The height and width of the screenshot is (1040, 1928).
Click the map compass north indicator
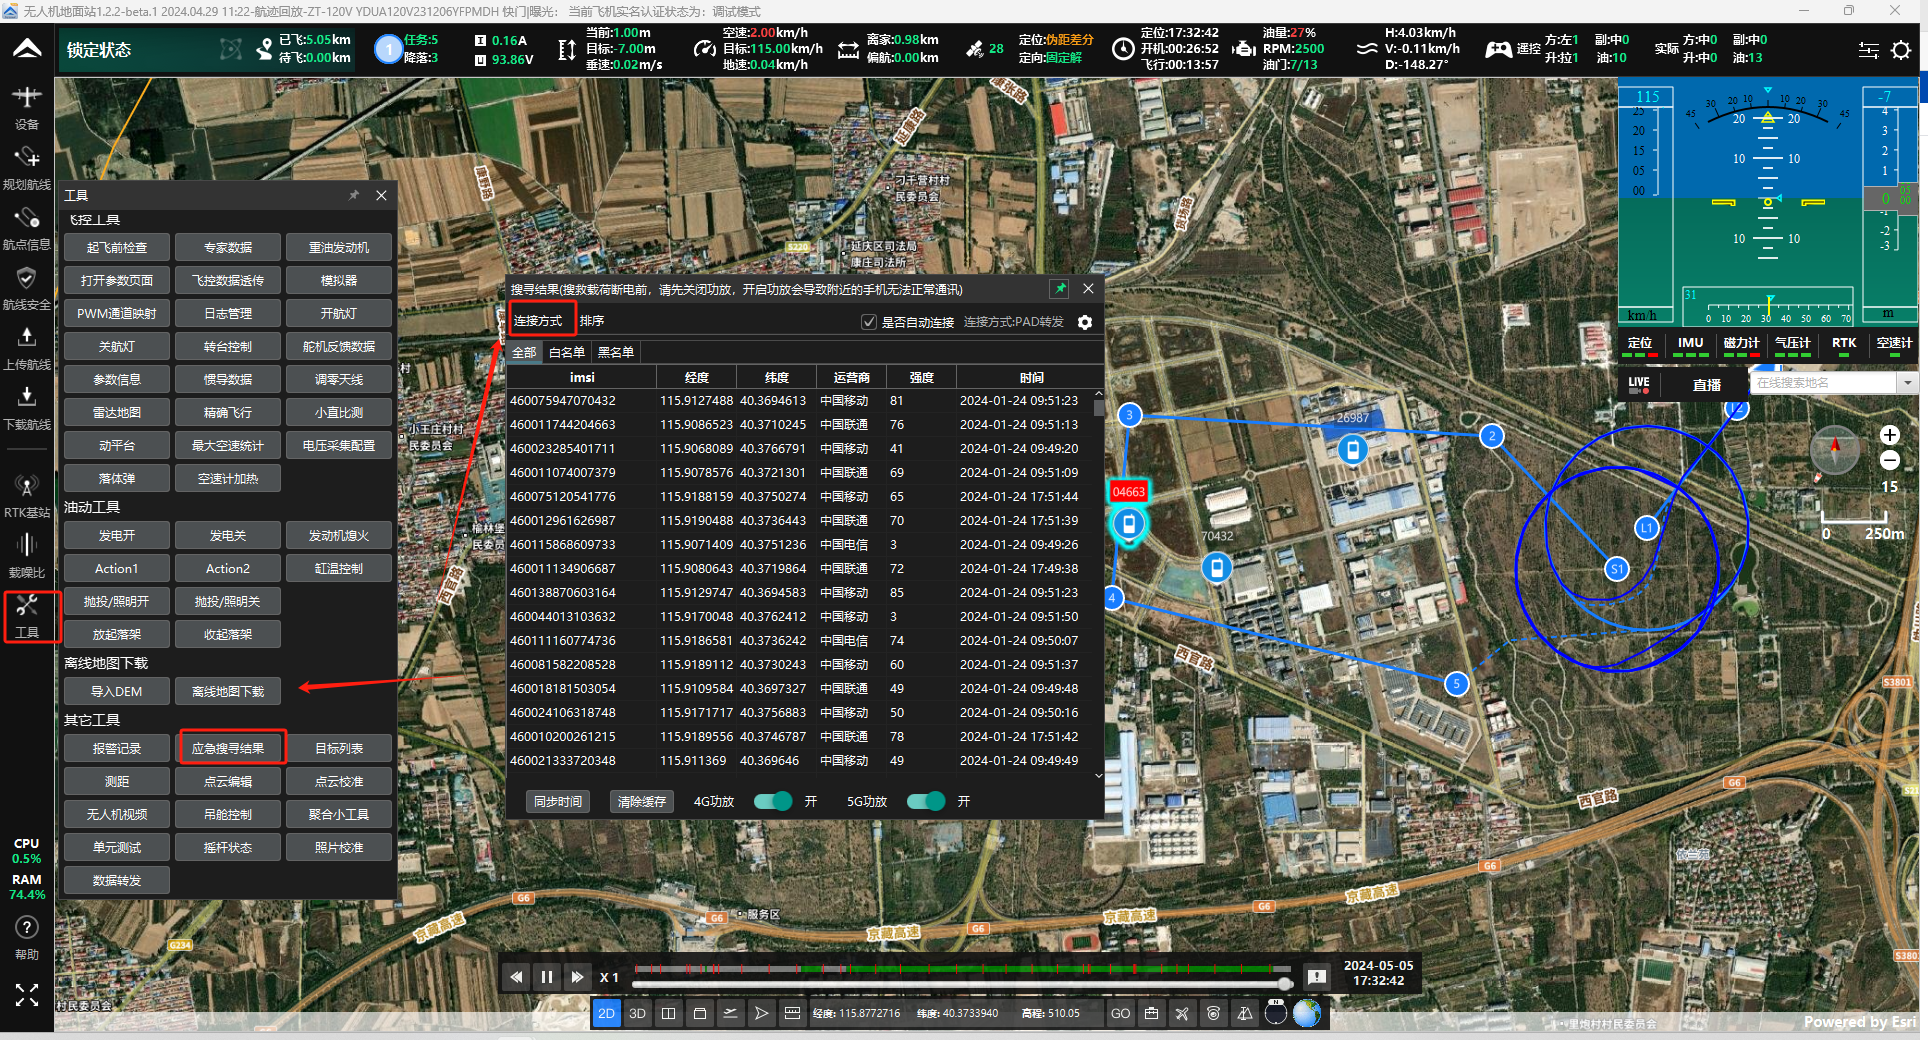[1835, 449]
